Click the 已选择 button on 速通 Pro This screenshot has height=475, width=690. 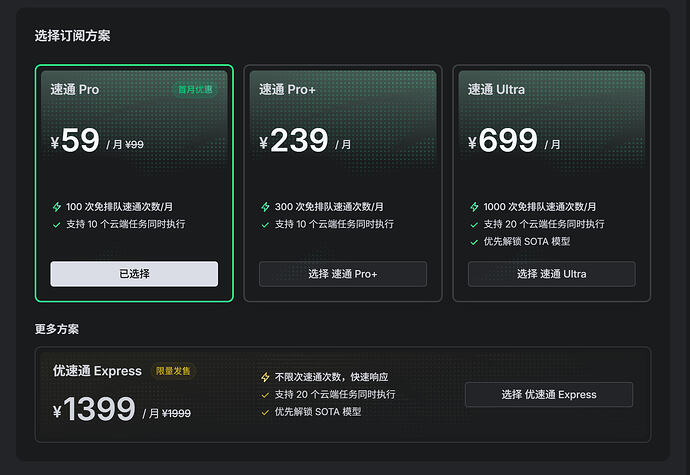pos(134,274)
